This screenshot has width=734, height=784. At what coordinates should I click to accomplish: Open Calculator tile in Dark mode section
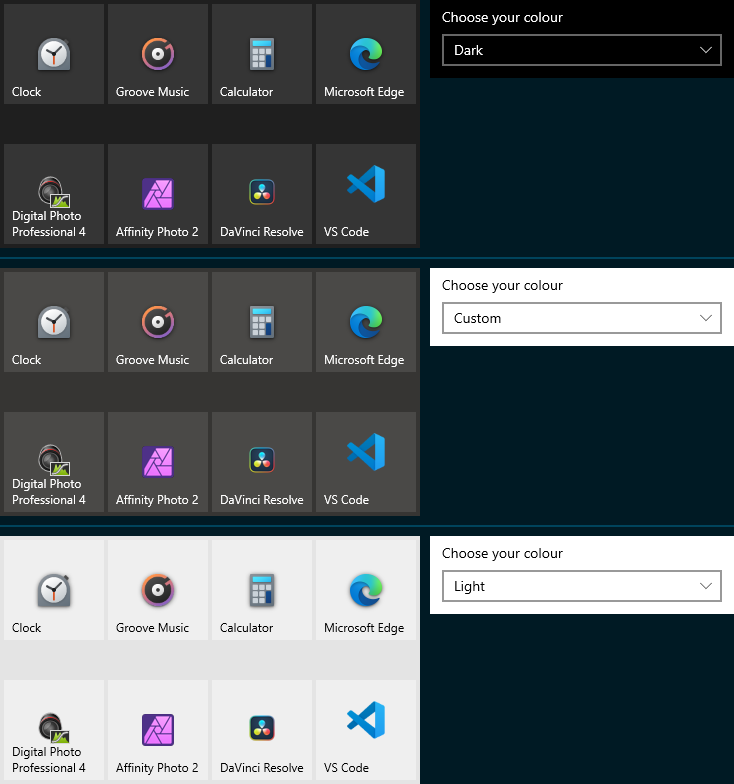click(x=262, y=54)
